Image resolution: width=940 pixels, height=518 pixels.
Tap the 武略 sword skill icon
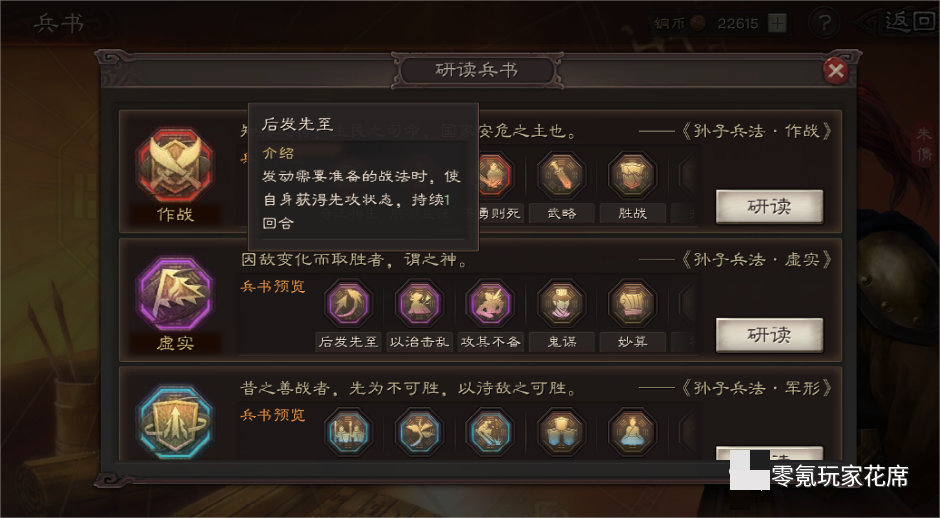[561, 175]
